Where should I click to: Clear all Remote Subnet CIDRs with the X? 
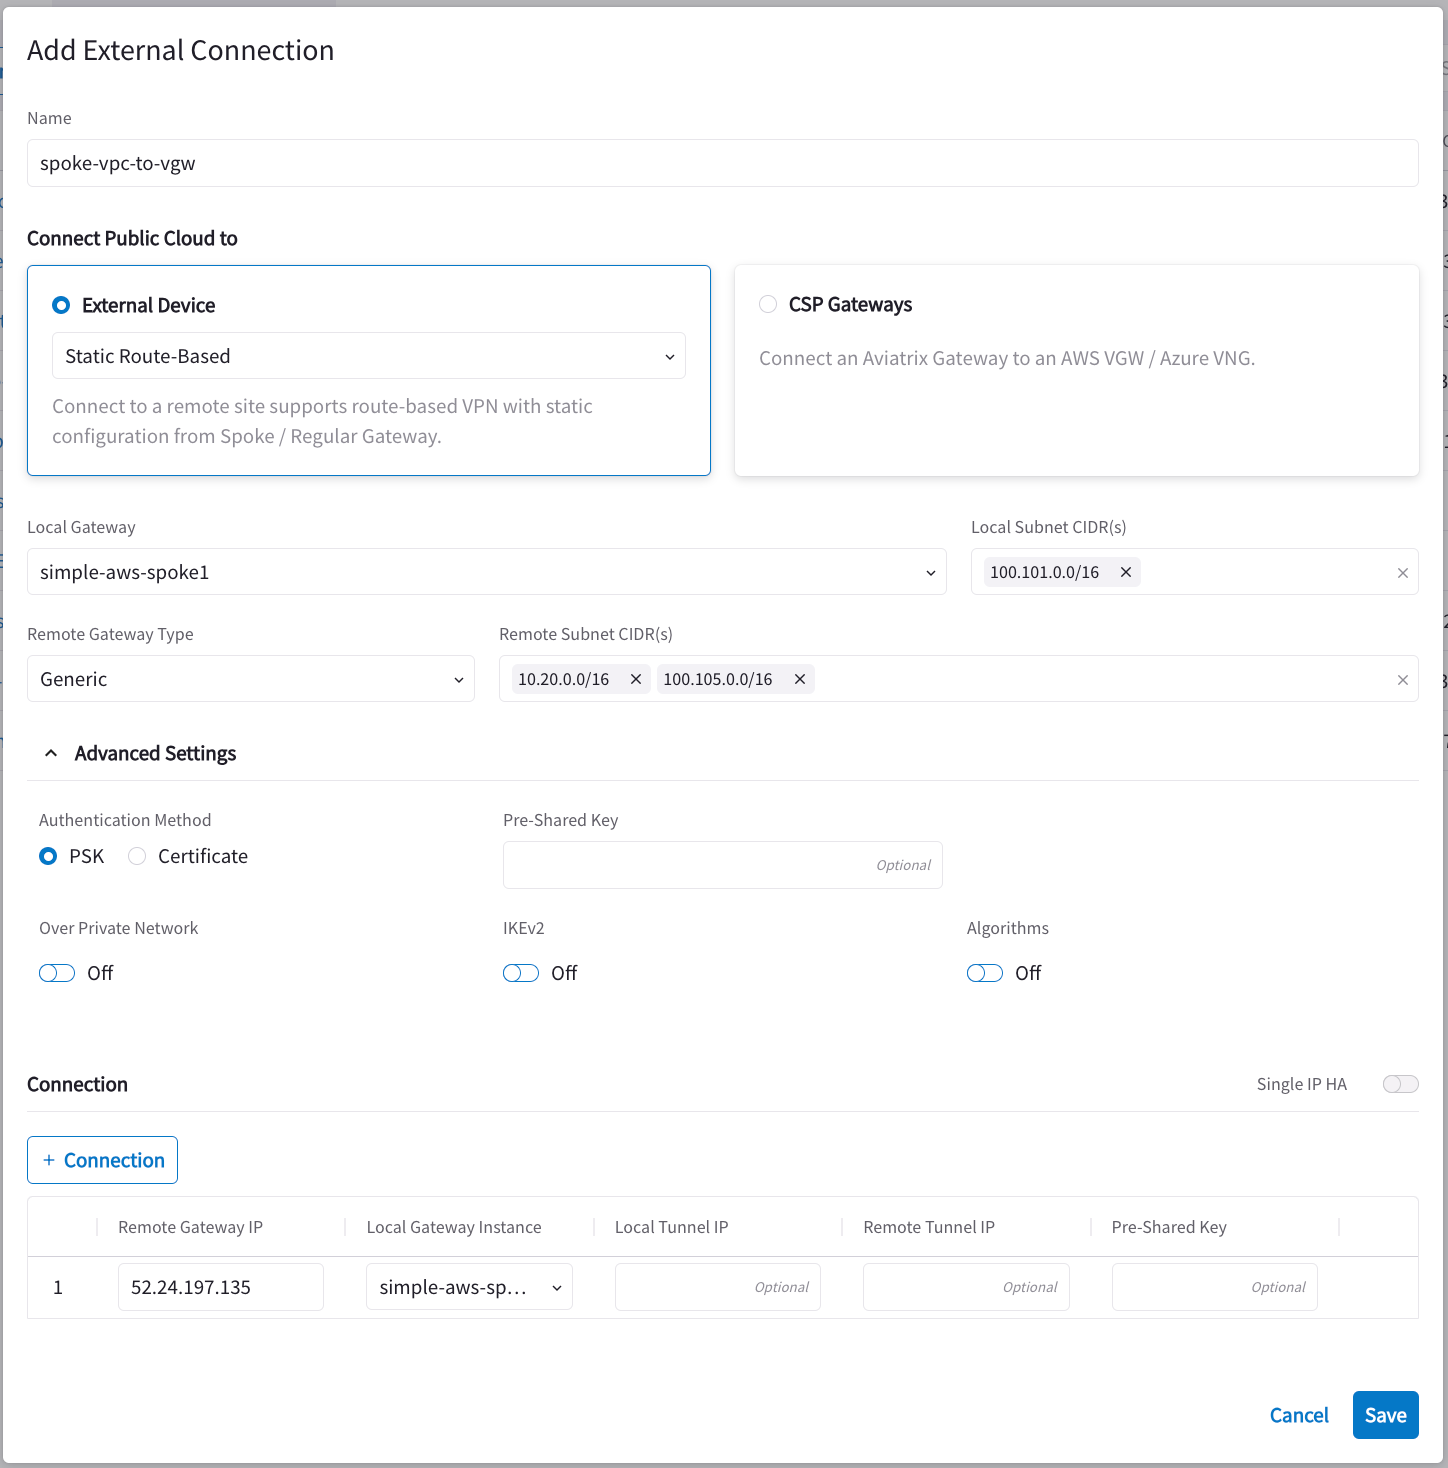pyautogui.click(x=1402, y=678)
